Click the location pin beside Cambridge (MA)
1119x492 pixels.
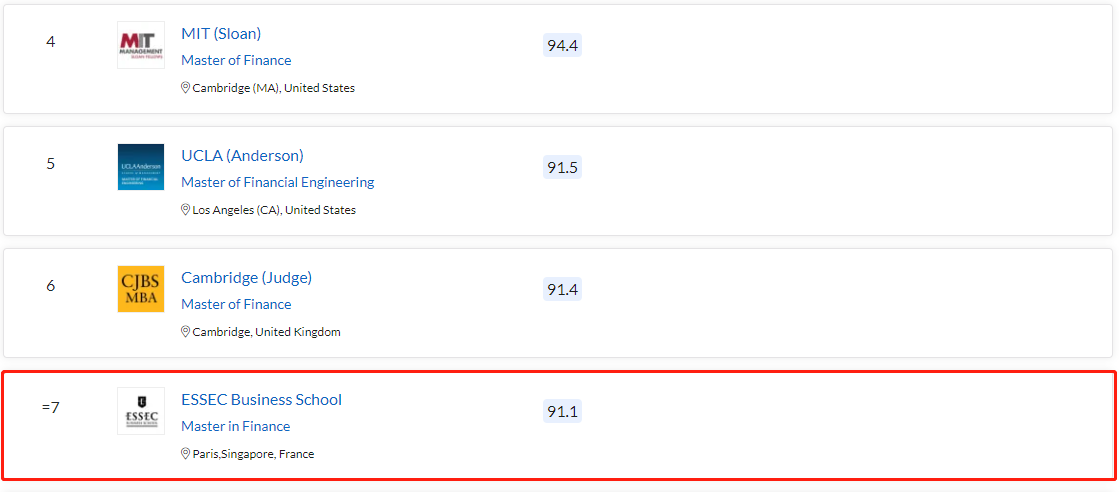pyautogui.click(x=185, y=88)
